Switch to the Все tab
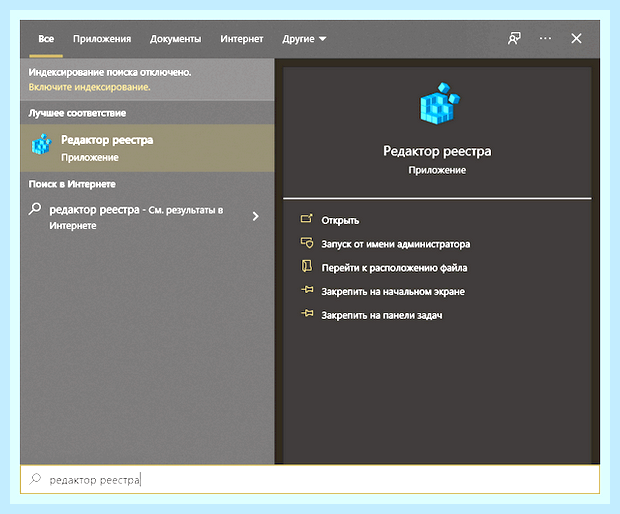This screenshot has height=514, width=620. [x=46, y=39]
